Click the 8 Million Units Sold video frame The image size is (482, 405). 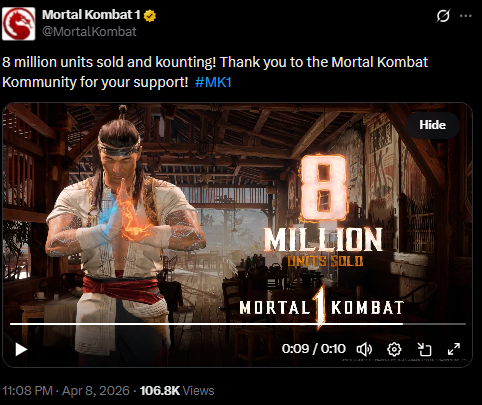pyautogui.click(x=238, y=235)
